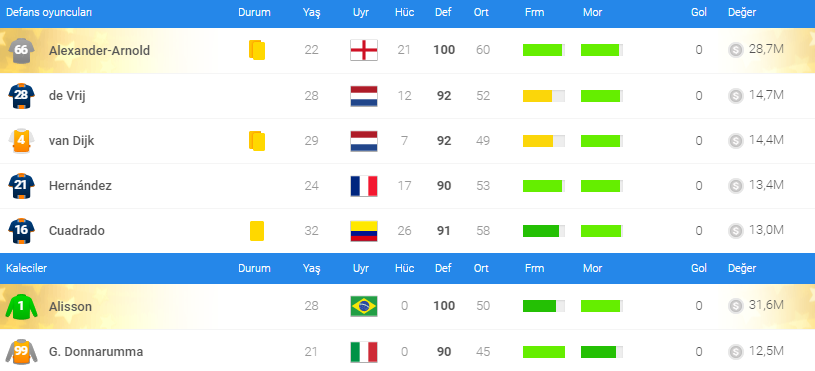Screen dimensions: 815x371
Task: Select van Dijk's orange number 4 shirt
Action: tap(21, 141)
